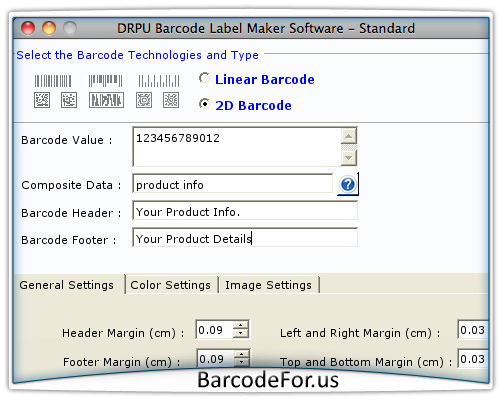
Task: Minimize the window with the yellow button
Action: pyautogui.click(x=49, y=28)
